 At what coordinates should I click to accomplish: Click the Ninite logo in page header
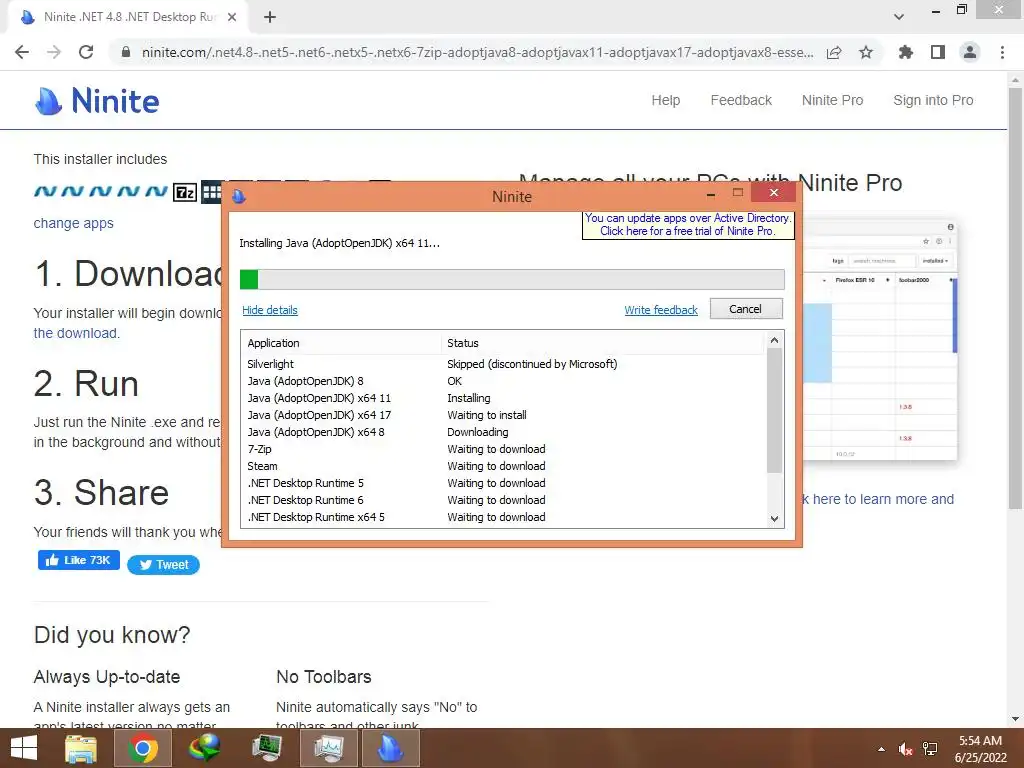[97, 101]
